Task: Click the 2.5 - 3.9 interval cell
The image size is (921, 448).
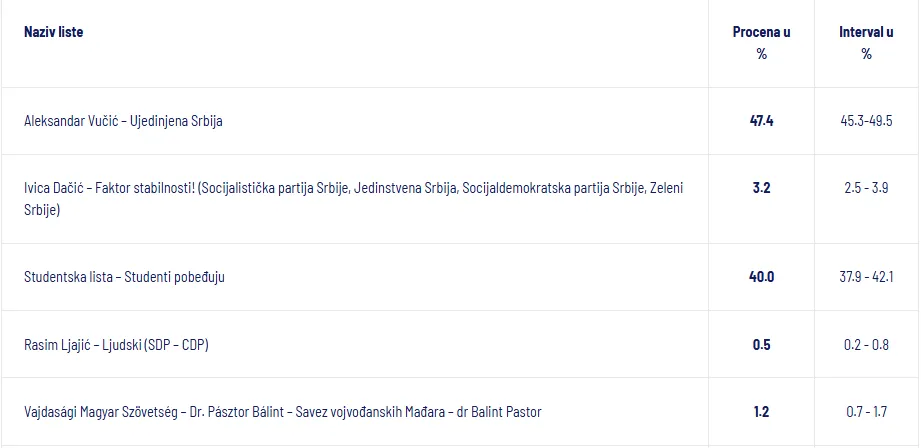Action: click(x=866, y=188)
